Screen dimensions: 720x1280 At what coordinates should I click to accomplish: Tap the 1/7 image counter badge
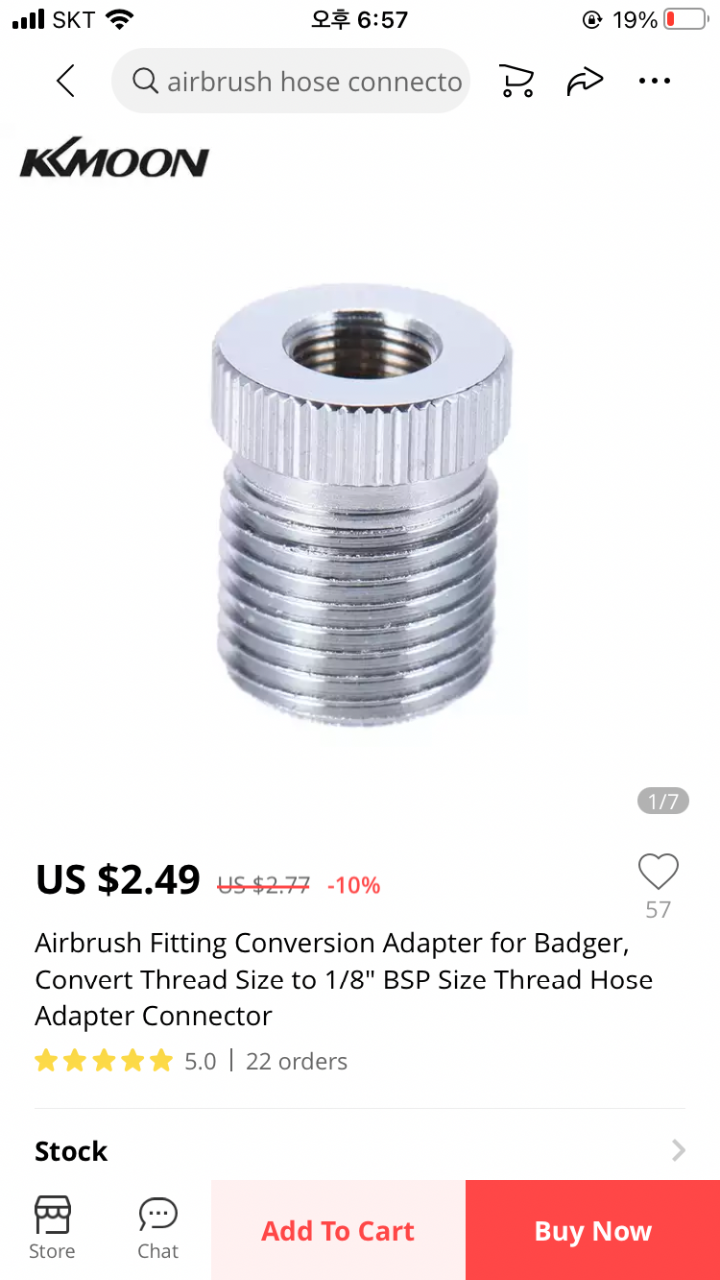pos(663,801)
